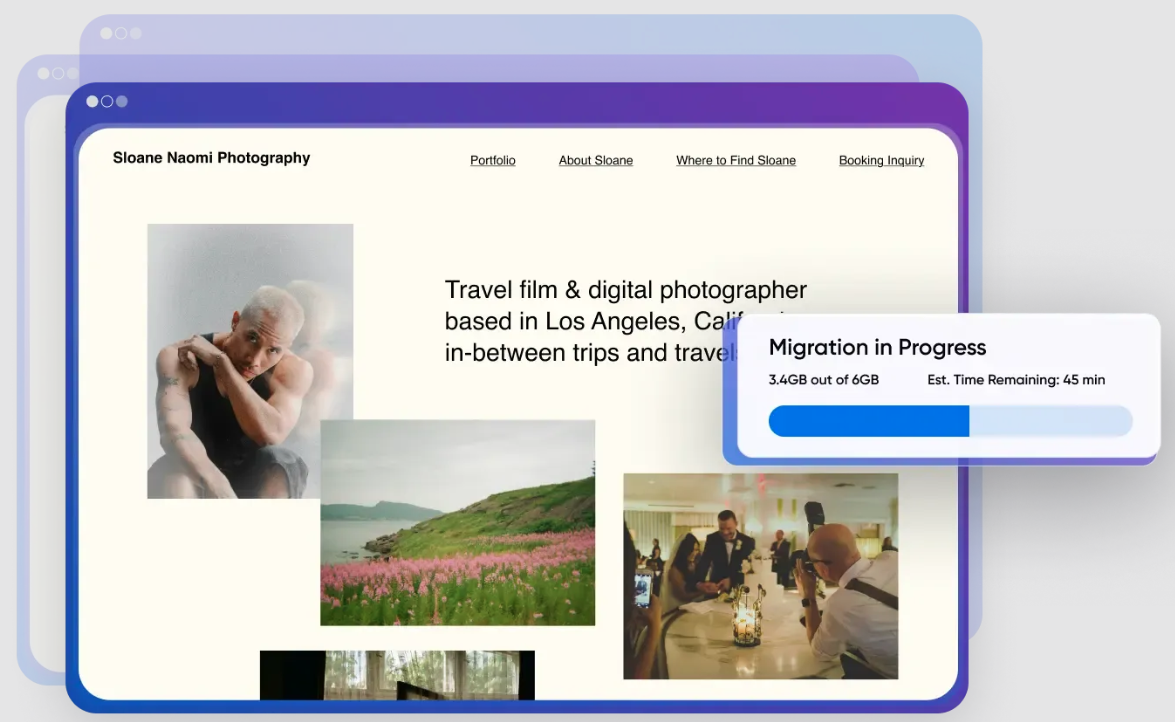
Task: Click the hollow middle window dot
Action: pos(107,101)
